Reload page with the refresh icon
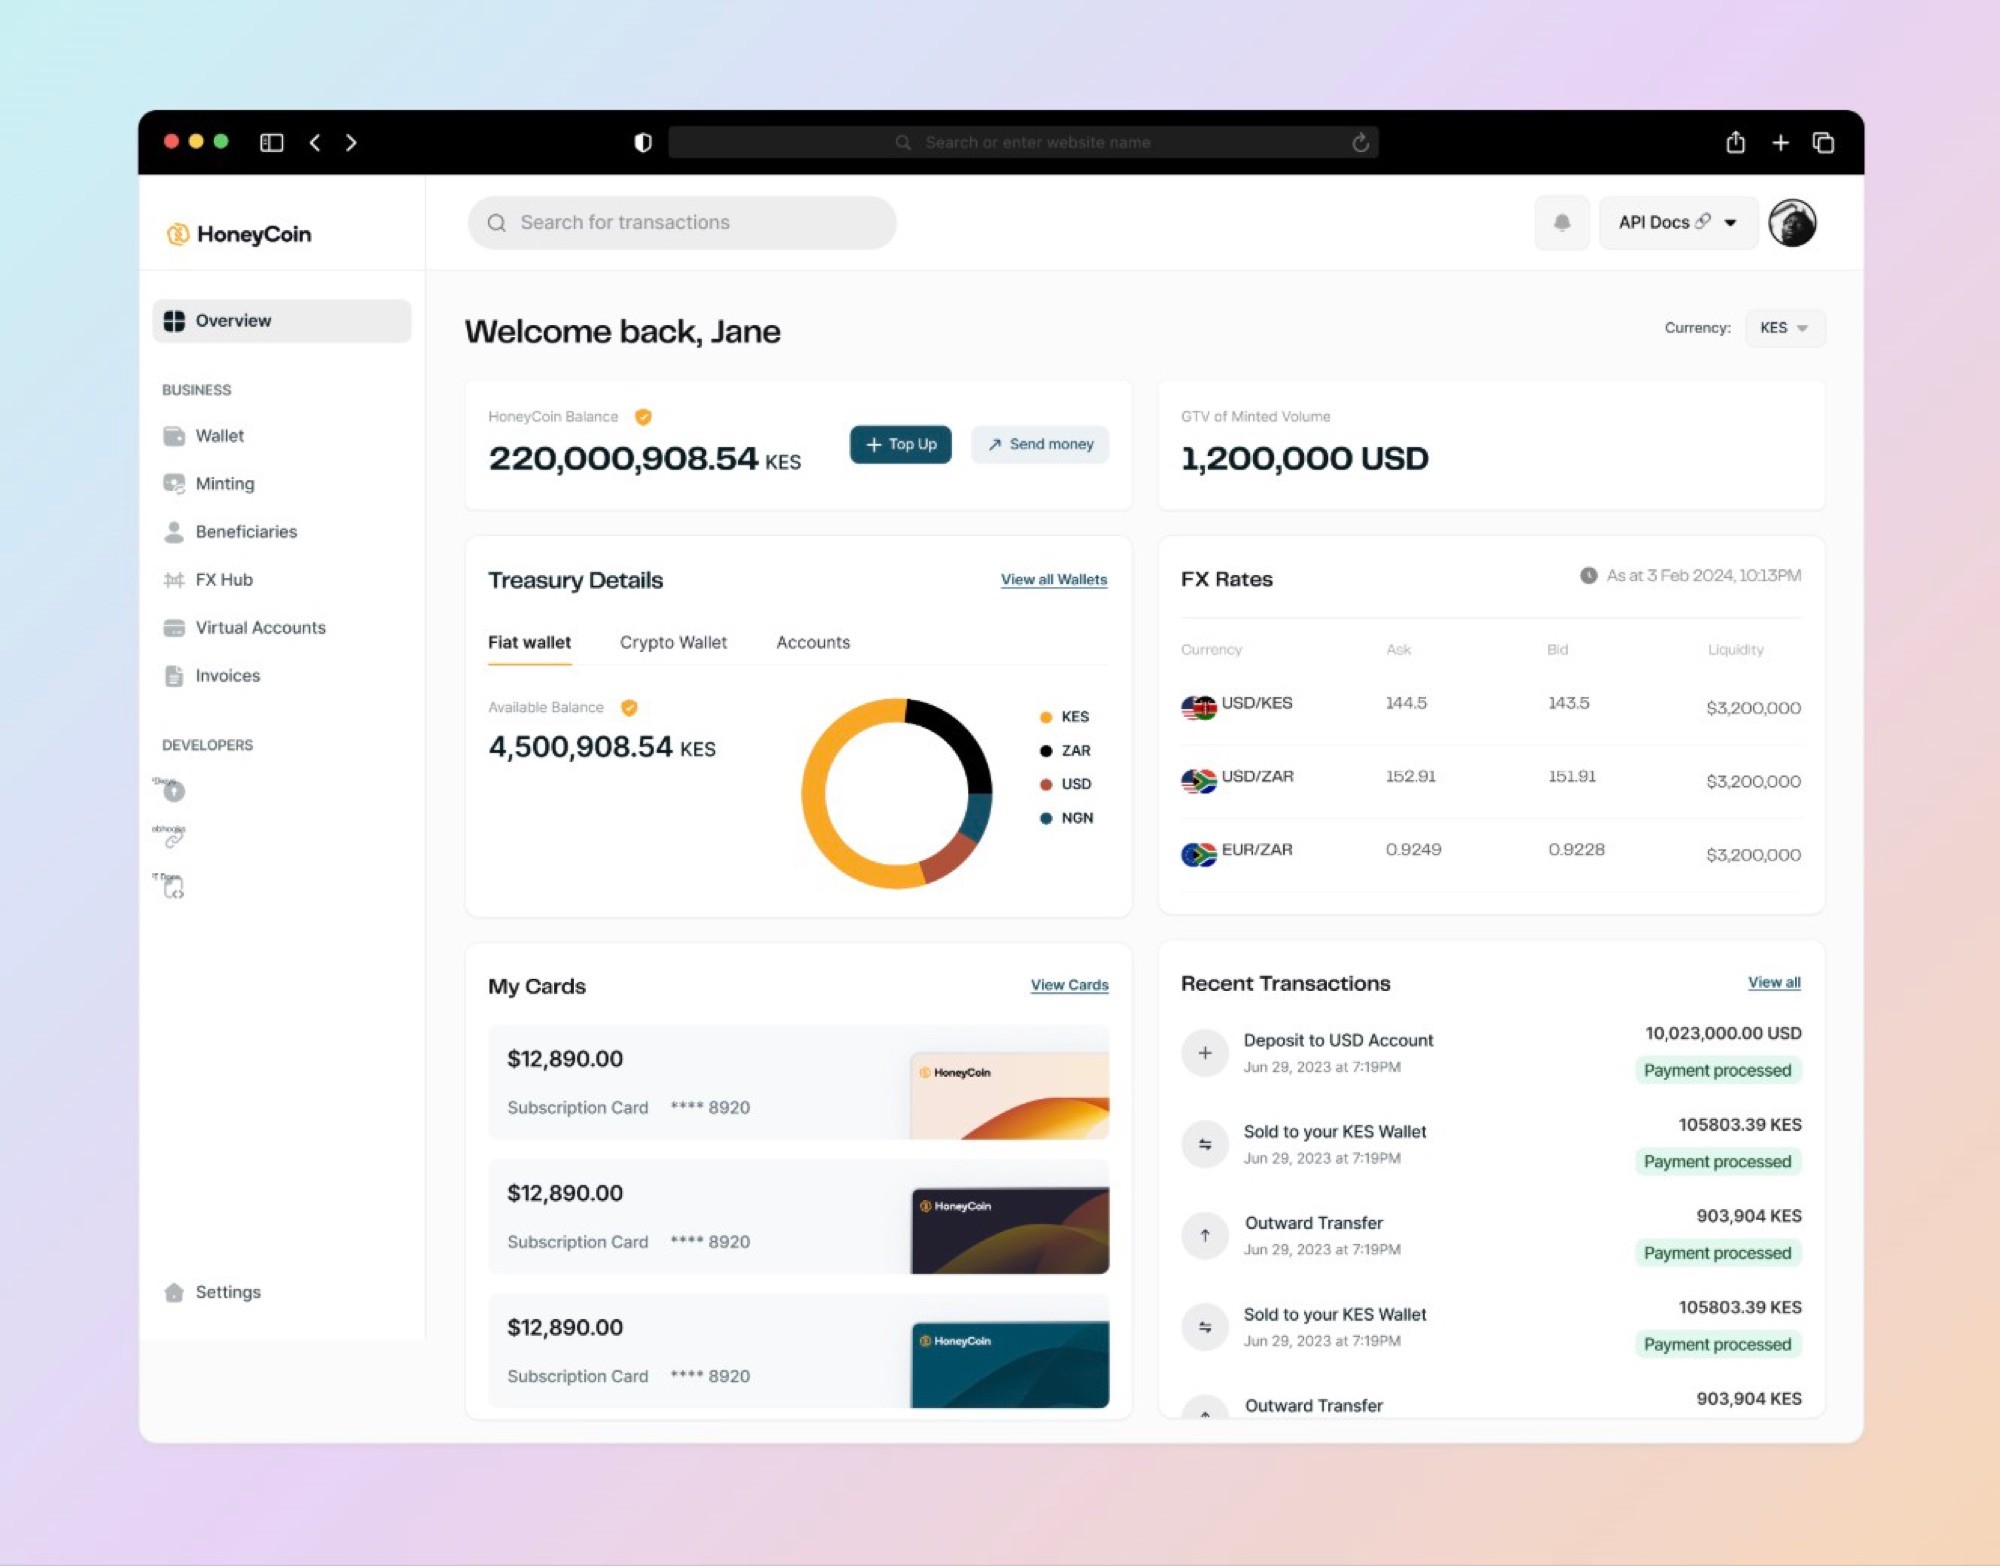The height and width of the screenshot is (1566, 2000). (x=1360, y=143)
